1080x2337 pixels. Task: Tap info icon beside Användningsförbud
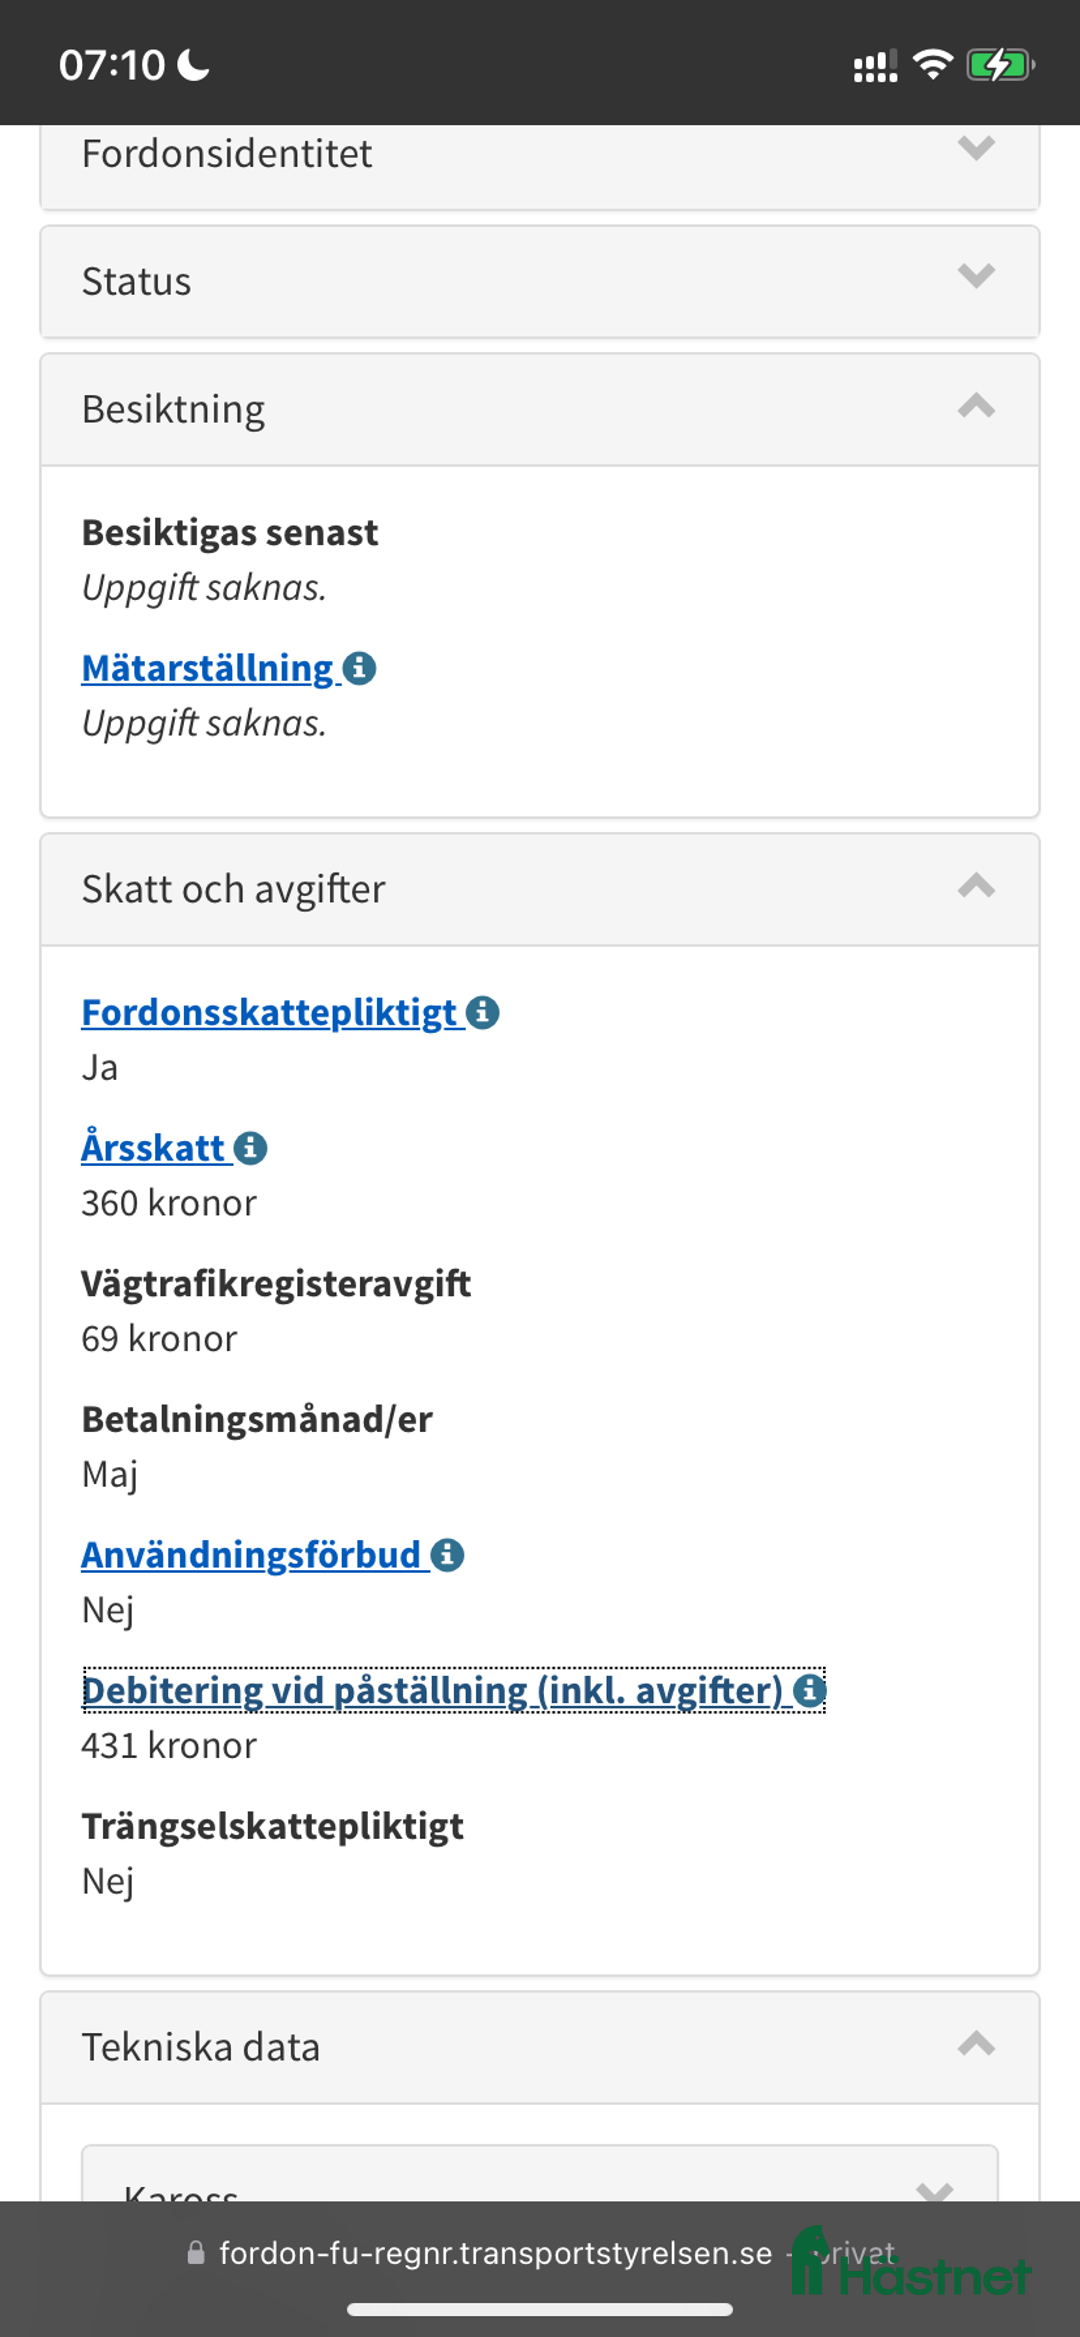tap(447, 1555)
